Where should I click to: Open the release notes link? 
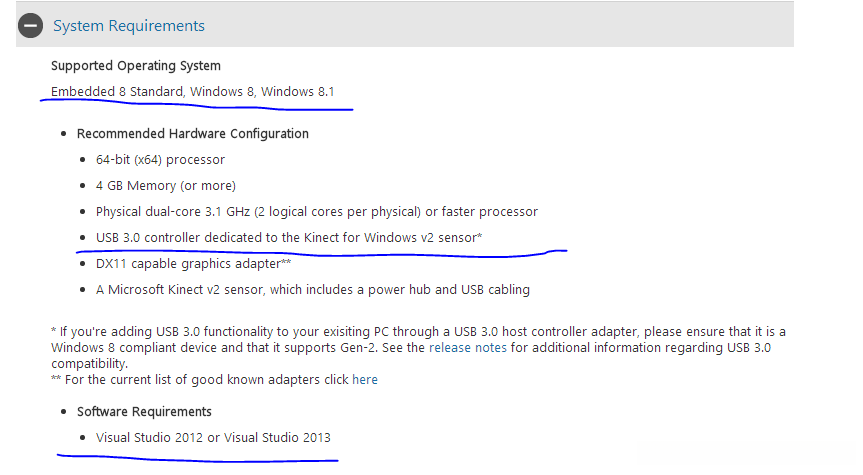tap(467, 348)
